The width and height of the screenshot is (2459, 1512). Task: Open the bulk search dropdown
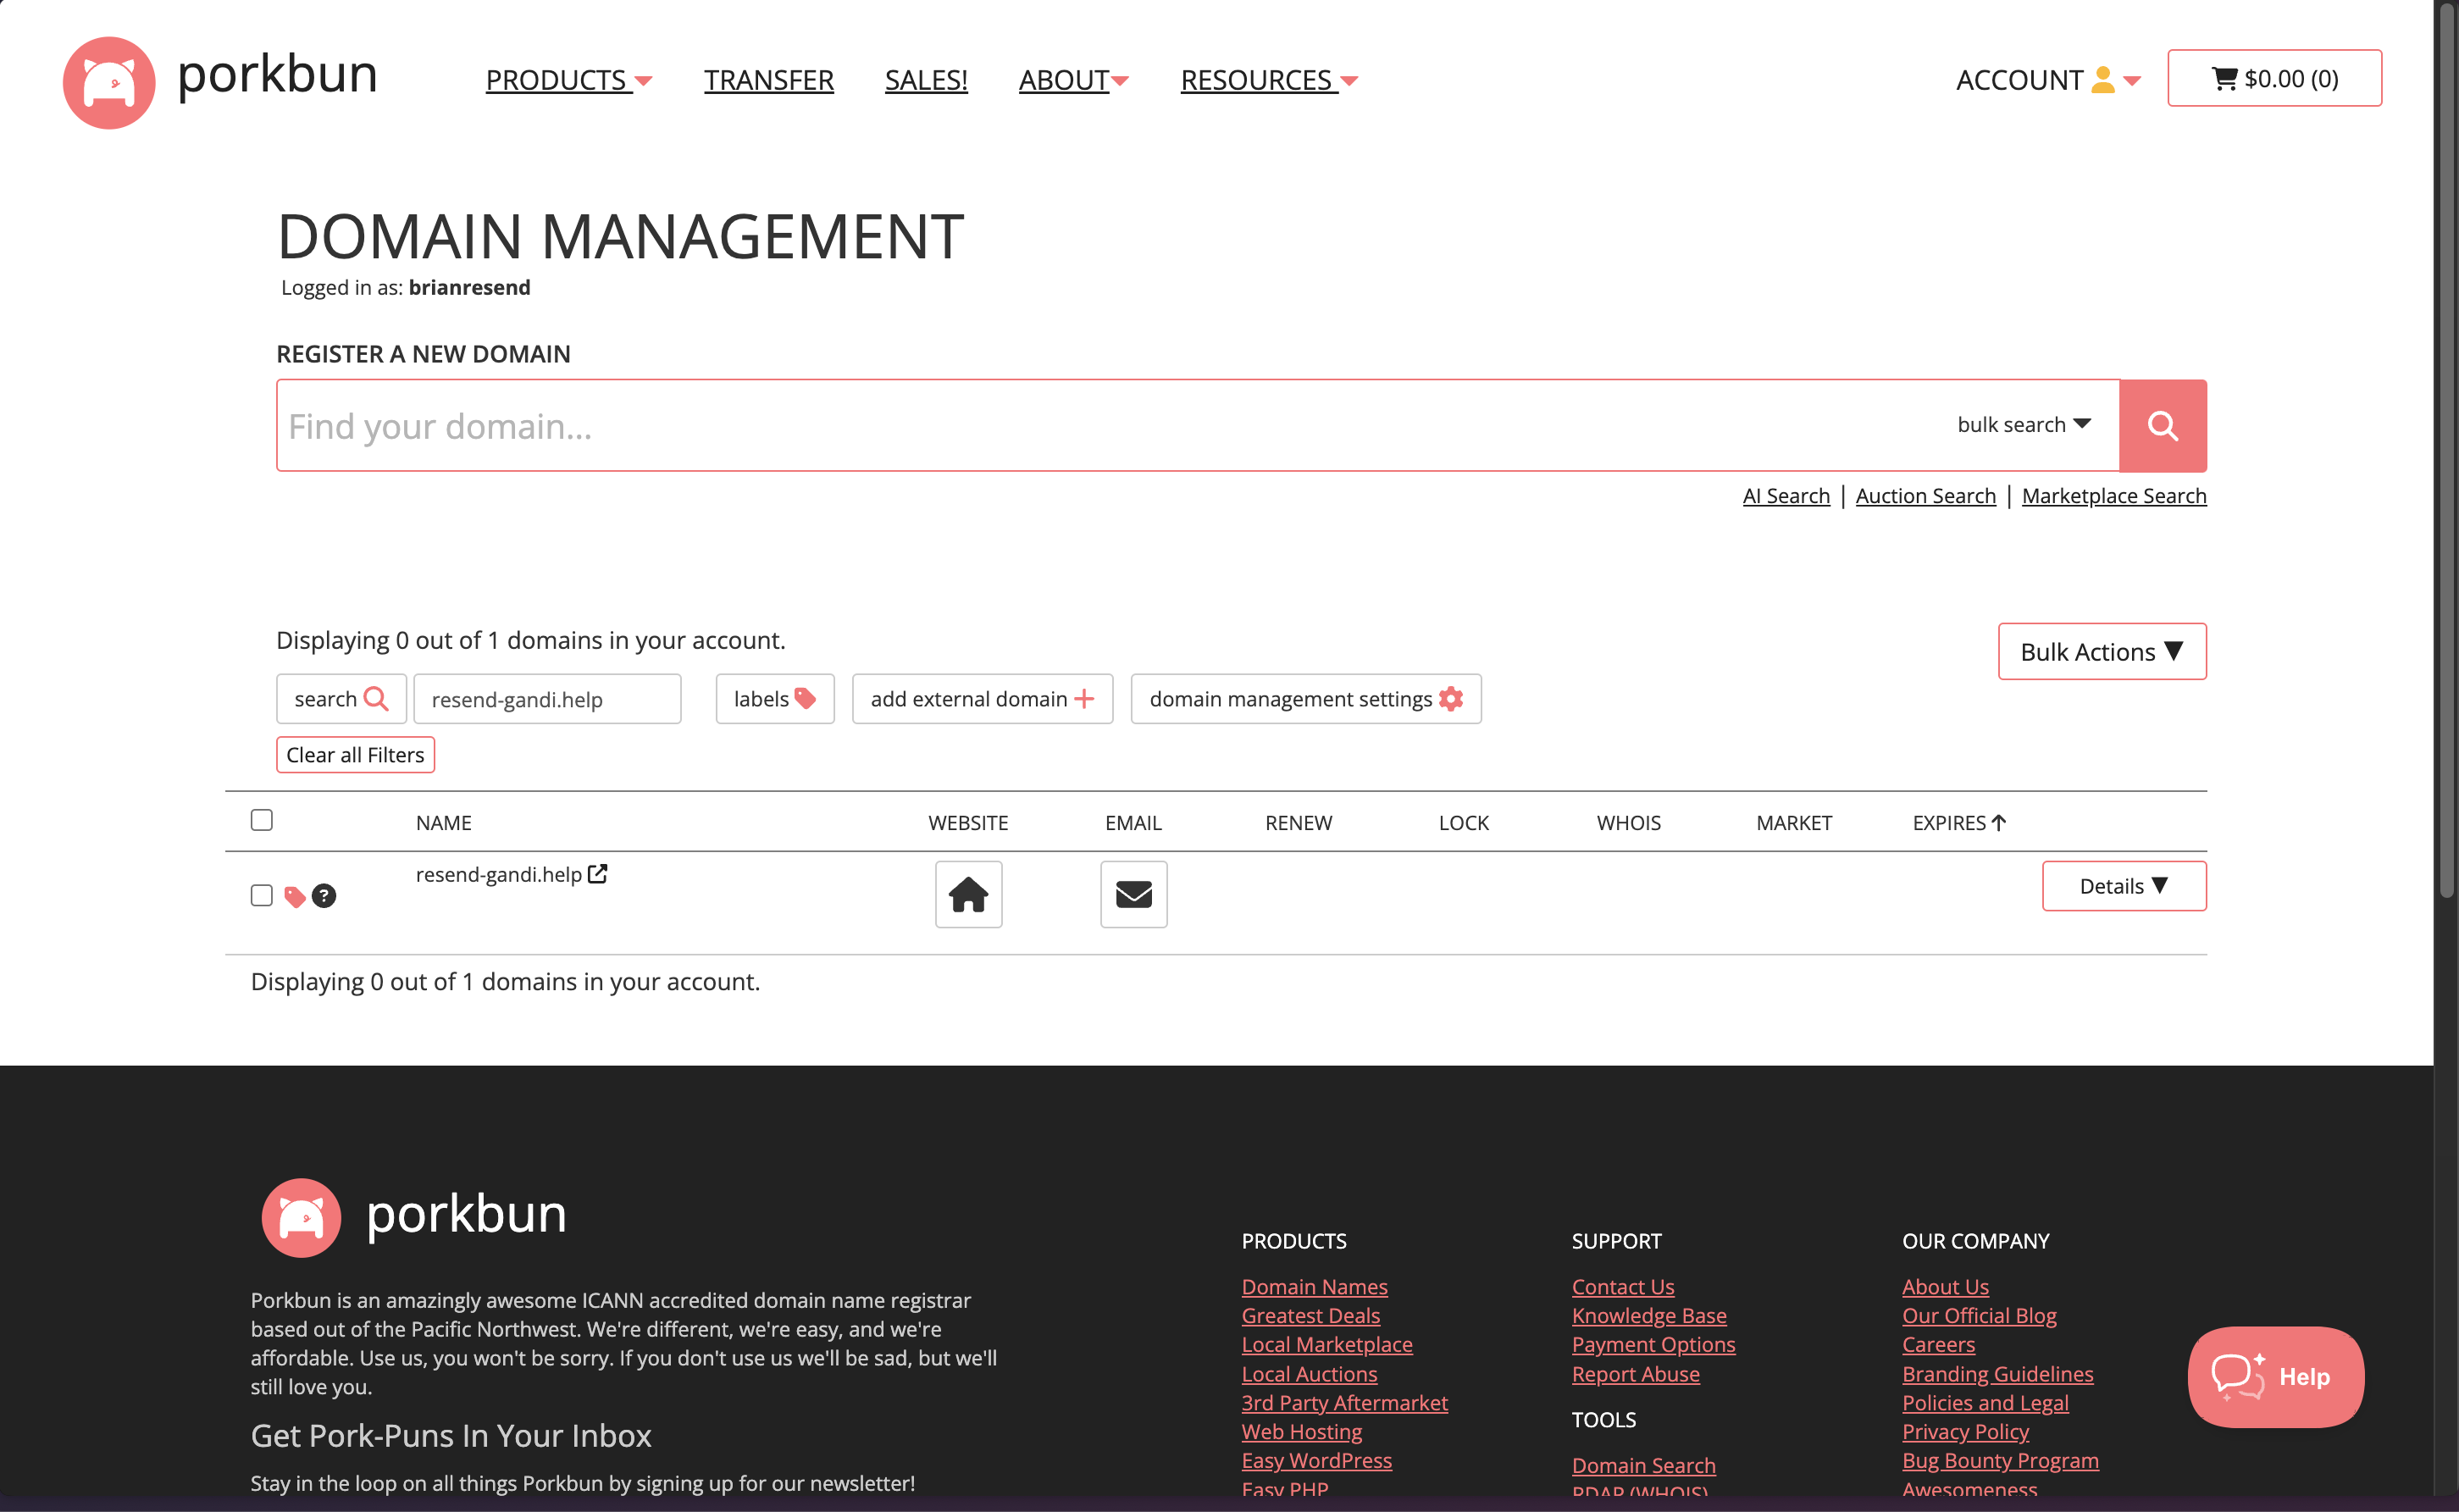pyautogui.click(x=2024, y=424)
